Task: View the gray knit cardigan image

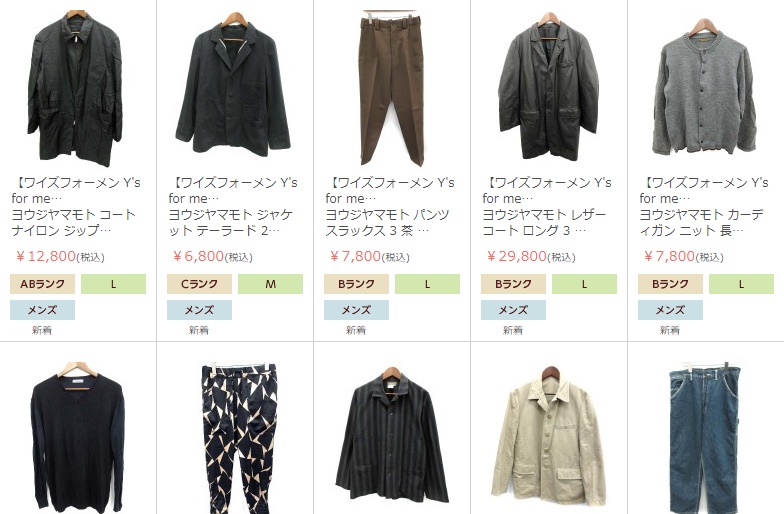Action: coord(705,88)
